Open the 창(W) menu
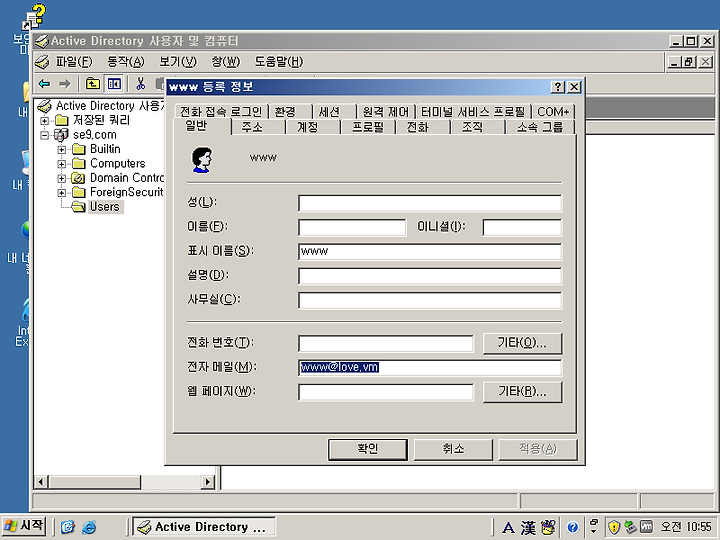Screen dimensions: 720x540 (x=225, y=62)
